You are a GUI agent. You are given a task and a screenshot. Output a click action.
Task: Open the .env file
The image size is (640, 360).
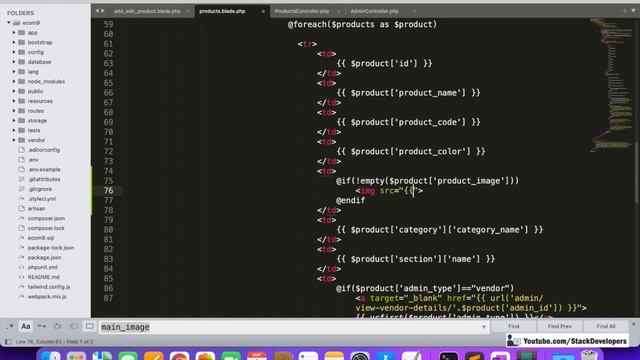[x=33, y=160]
